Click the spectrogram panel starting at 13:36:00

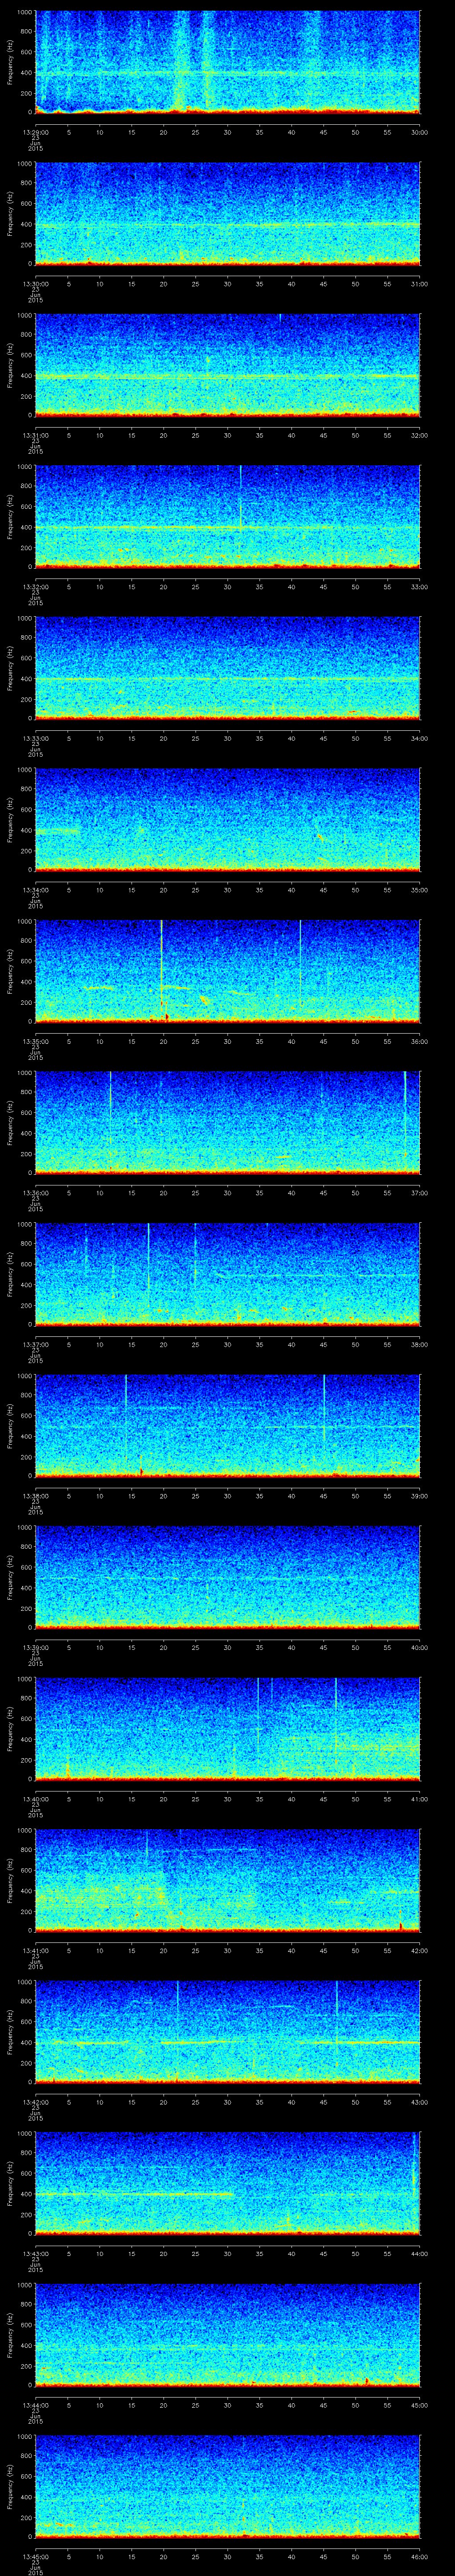click(228, 1123)
